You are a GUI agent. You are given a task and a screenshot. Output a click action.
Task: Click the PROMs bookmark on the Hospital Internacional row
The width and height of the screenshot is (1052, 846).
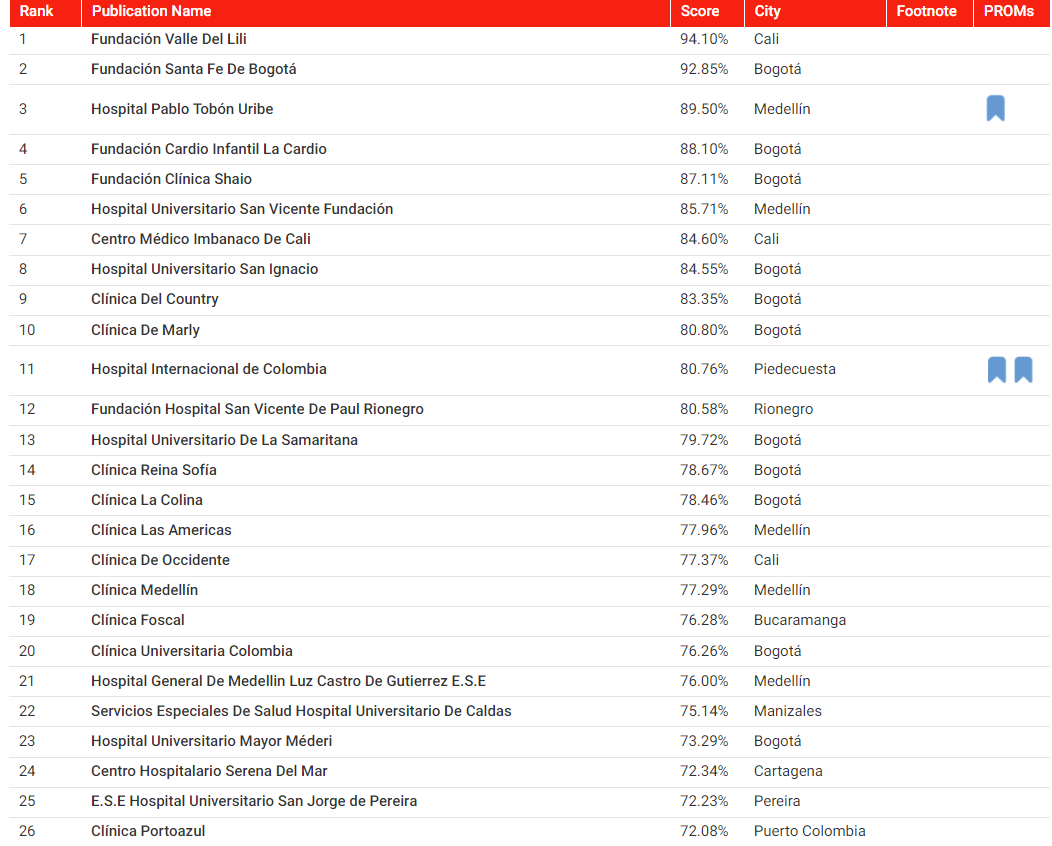(x=1023, y=369)
